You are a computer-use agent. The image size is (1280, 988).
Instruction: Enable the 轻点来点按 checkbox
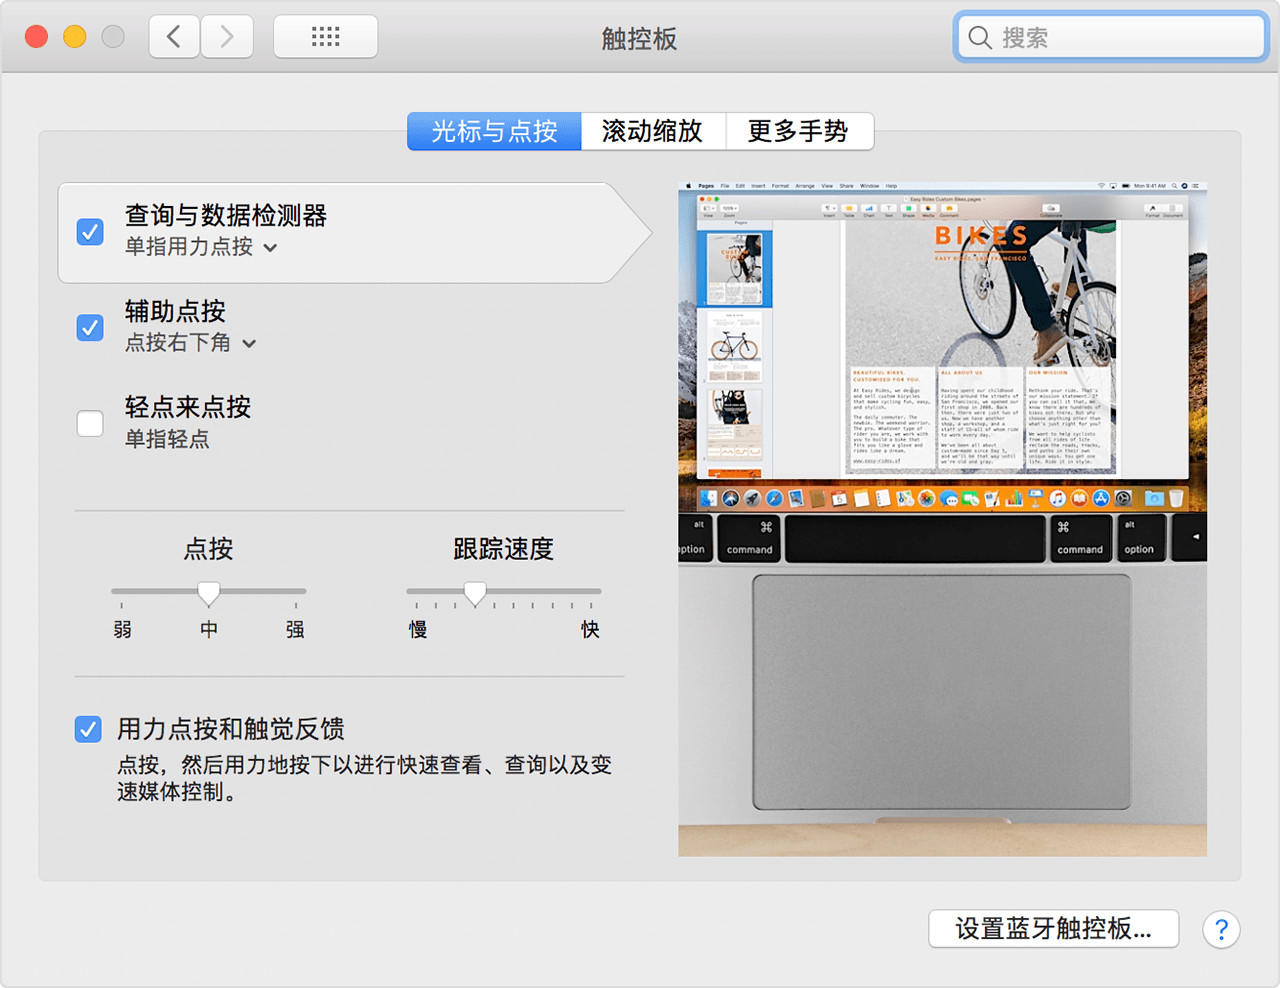90,423
